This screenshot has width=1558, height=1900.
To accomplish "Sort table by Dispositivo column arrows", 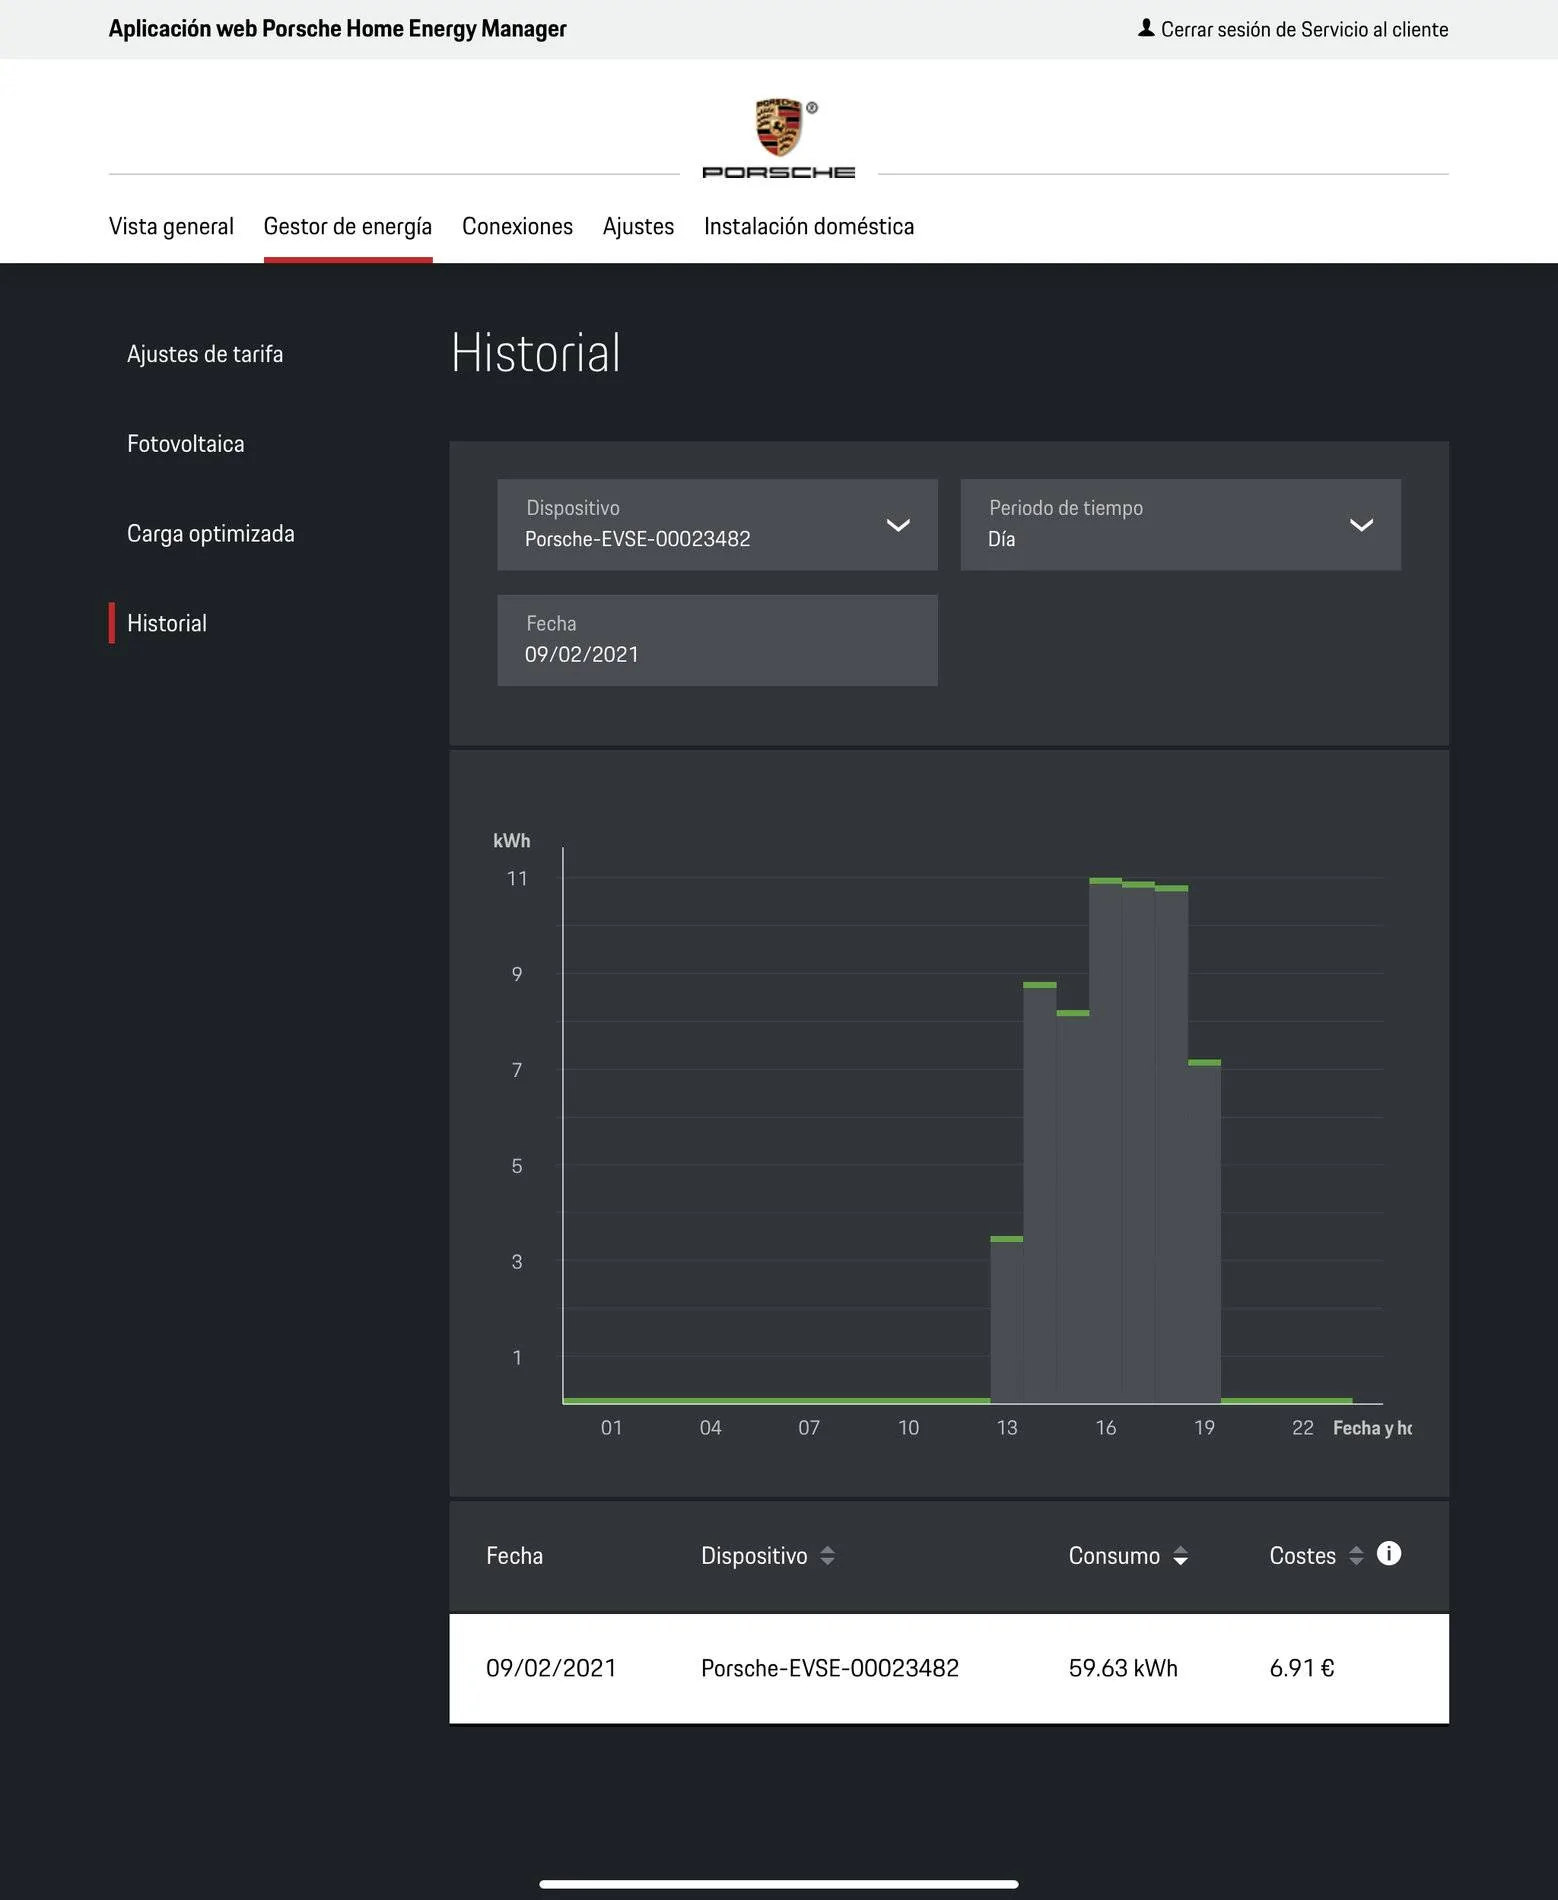I will [827, 1556].
